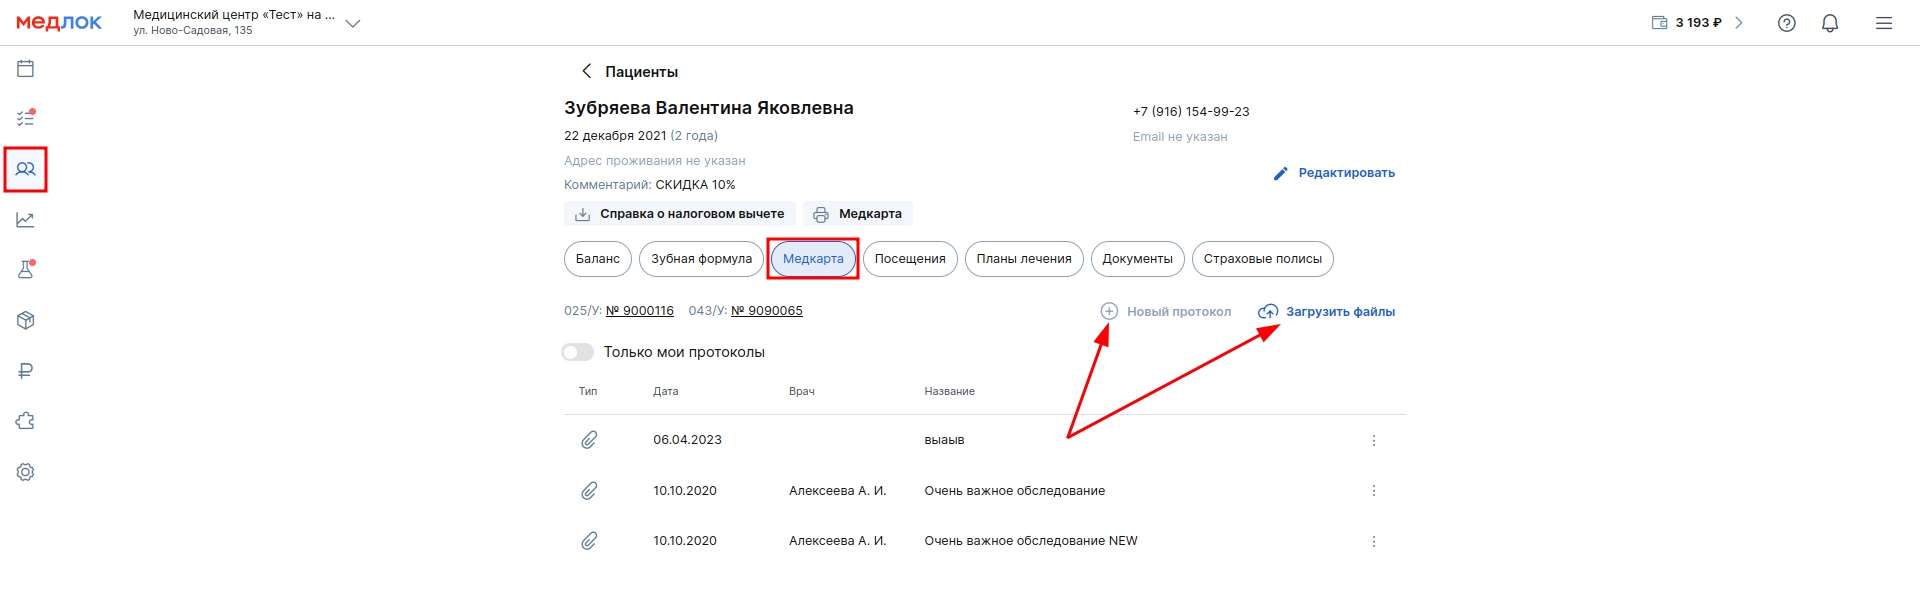Open the settings gear sidebar icon
The height and width of the screenshot is (601, 1920).
click(x=26, y=472)
